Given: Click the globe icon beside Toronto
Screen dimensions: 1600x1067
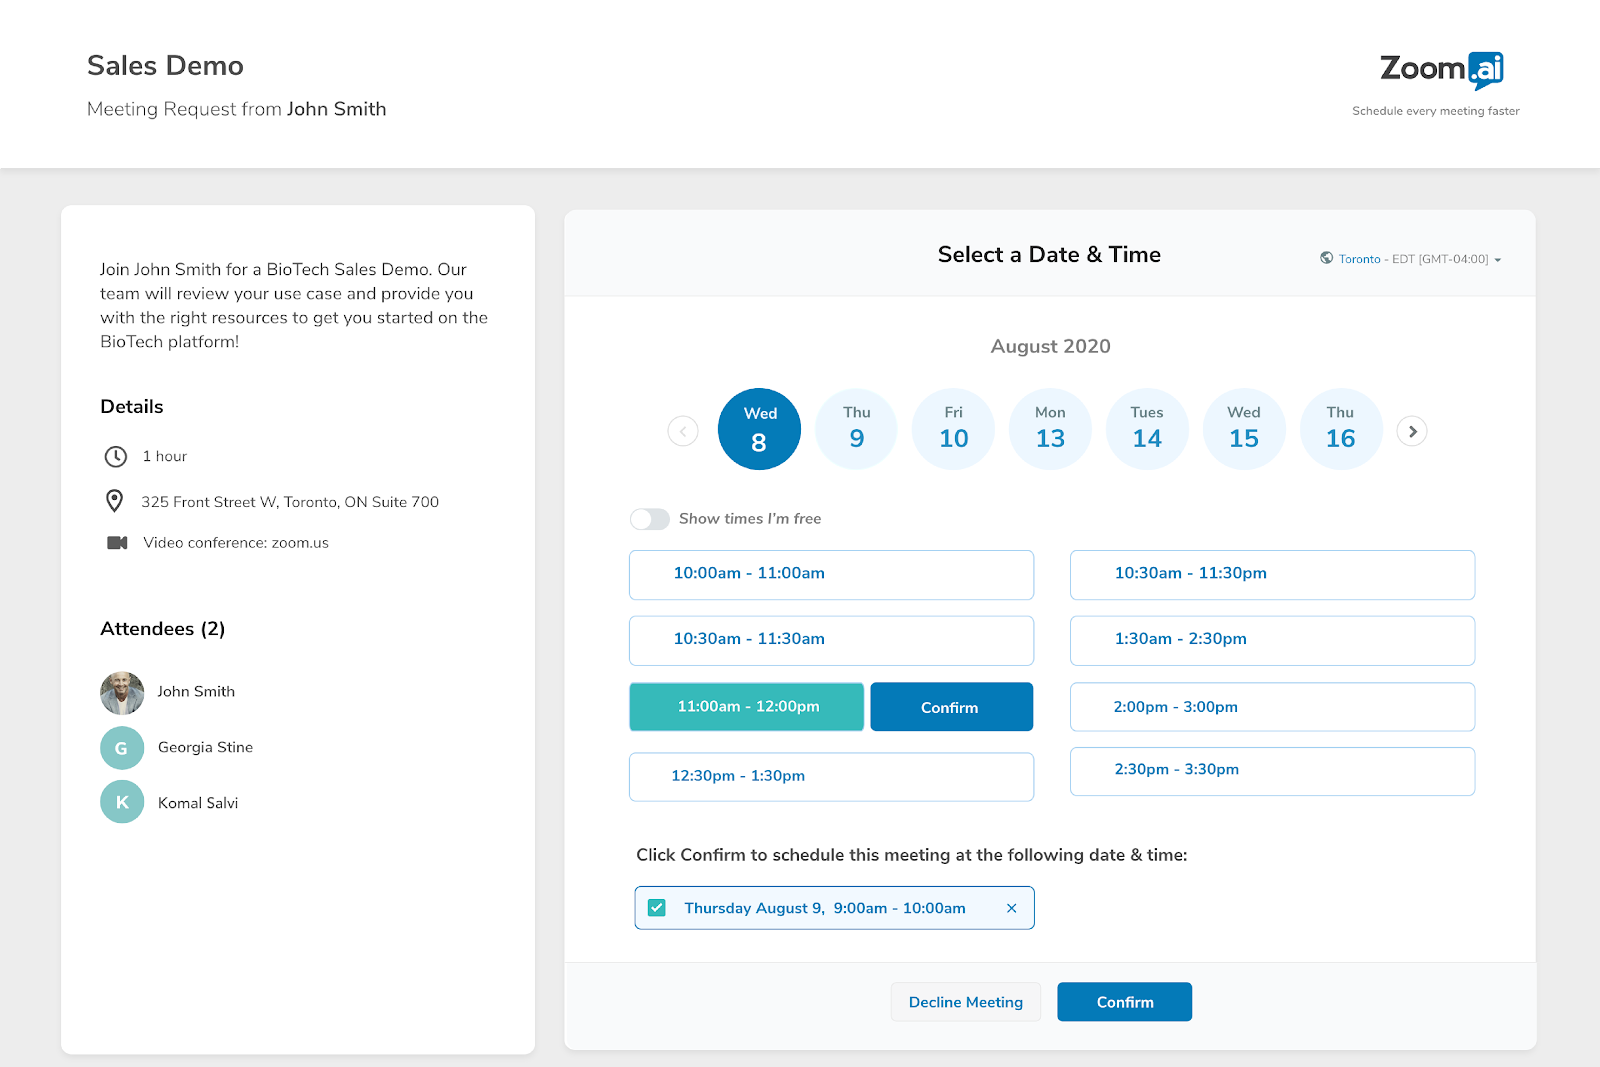Looking at the screenshot, I should (1326, 258).
